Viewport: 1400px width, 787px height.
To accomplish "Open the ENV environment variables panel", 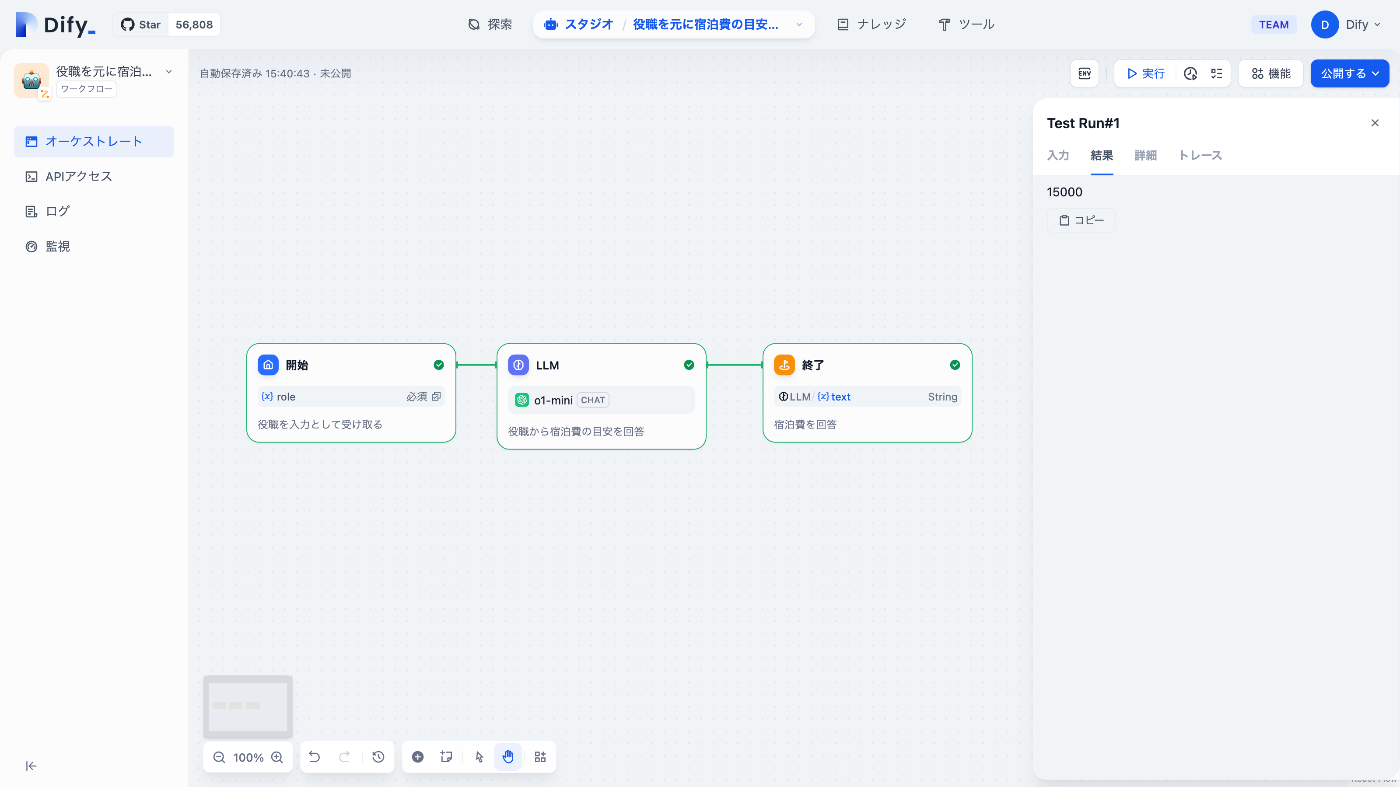I will point(1084,73).
